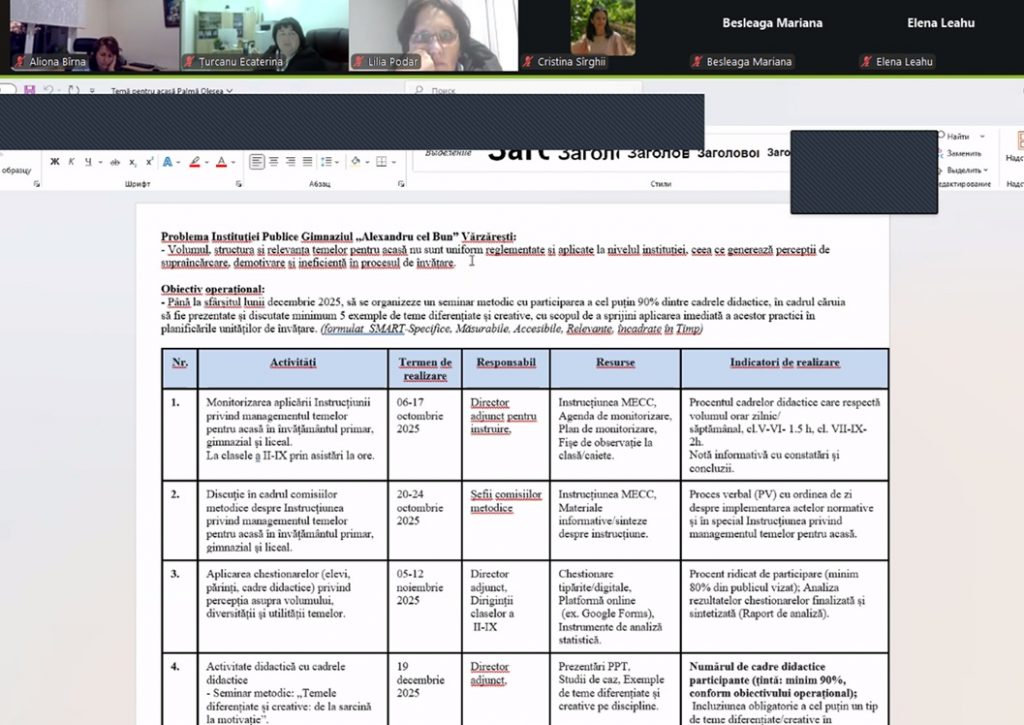Click Найти (Find) button

[x=957, y=136]
